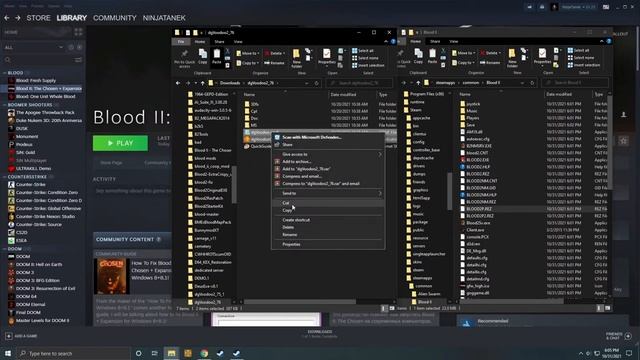Click search box in dgVoodoo2_76 window
Screen dimensions: 640x360
(x=359, y=83)
